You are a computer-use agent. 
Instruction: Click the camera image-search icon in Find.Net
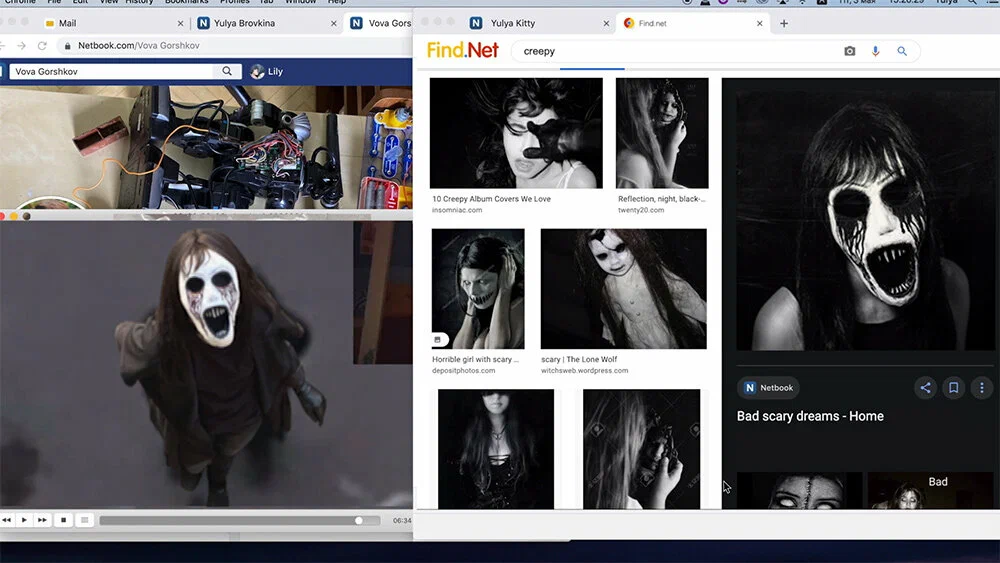pyautogui.click(x=849, y=51)
